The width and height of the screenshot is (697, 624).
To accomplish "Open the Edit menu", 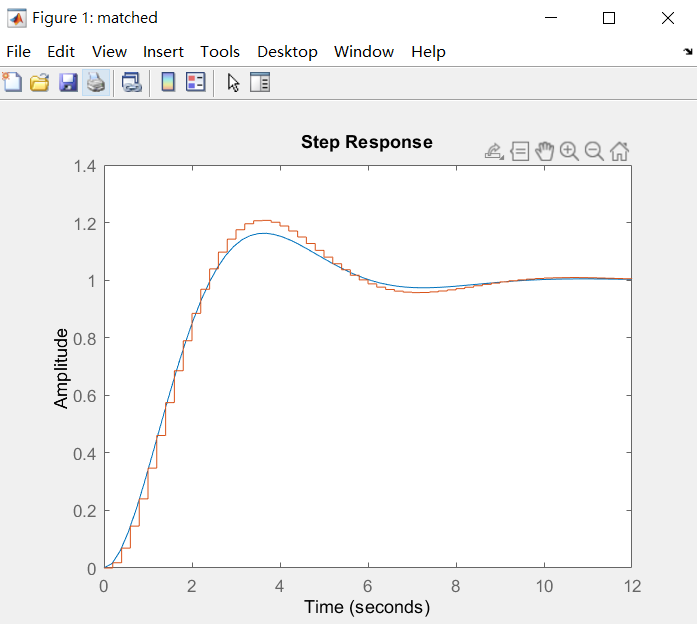I will click(x=61, y=52).
